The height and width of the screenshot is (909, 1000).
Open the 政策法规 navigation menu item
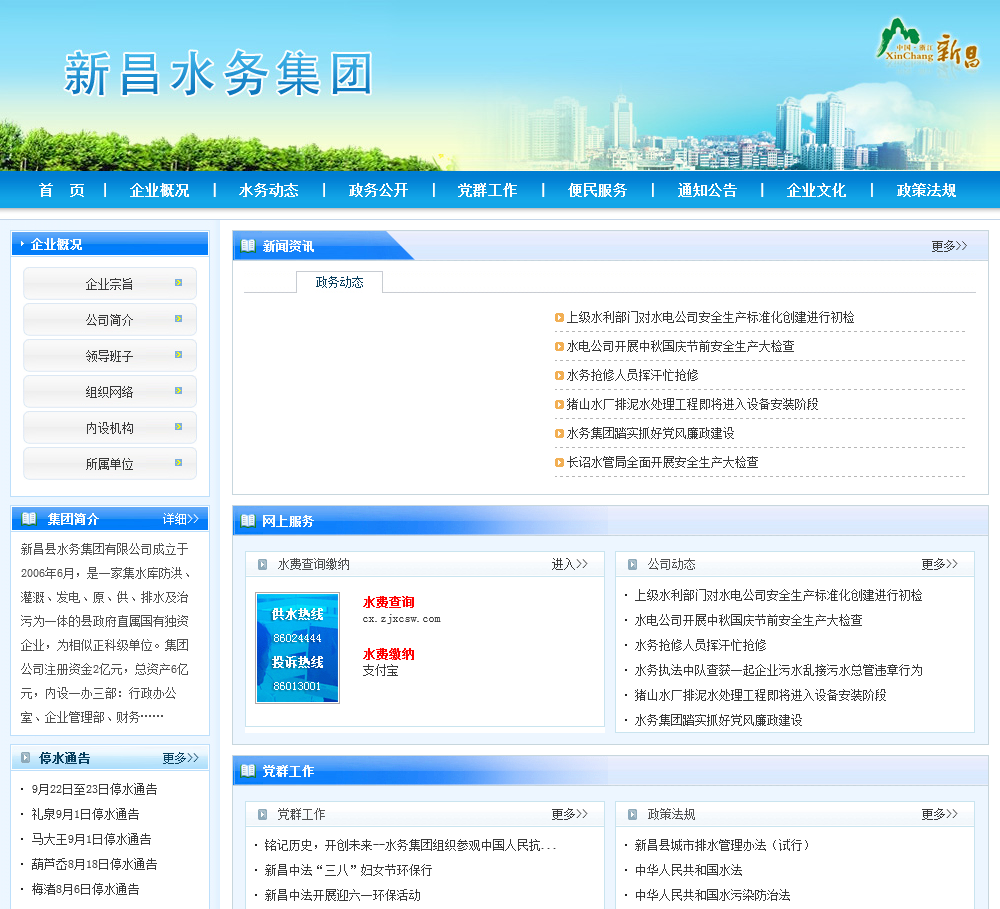click(926, 190)
